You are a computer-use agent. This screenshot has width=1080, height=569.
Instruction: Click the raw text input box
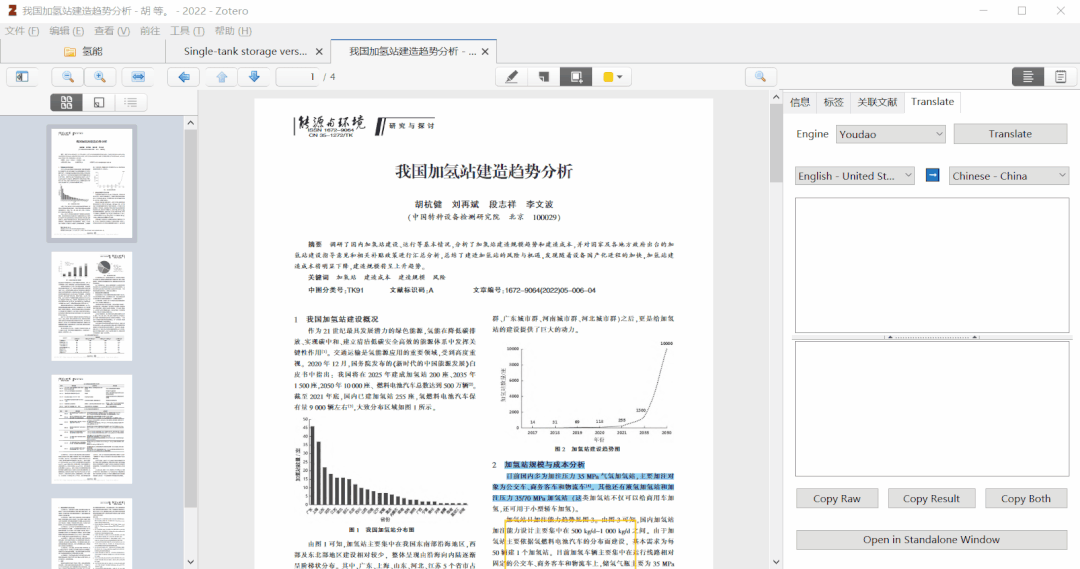tap(932, 265)
